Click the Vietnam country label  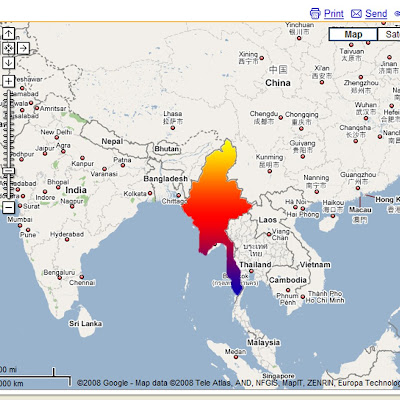pyautogui.click(x=315, y=265)
